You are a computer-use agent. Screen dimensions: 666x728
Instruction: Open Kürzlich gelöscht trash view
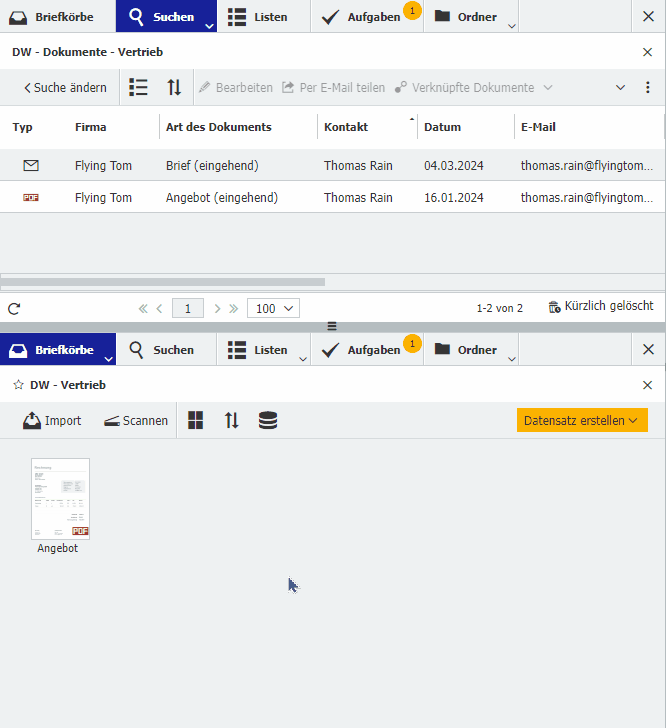click(600, 307)
